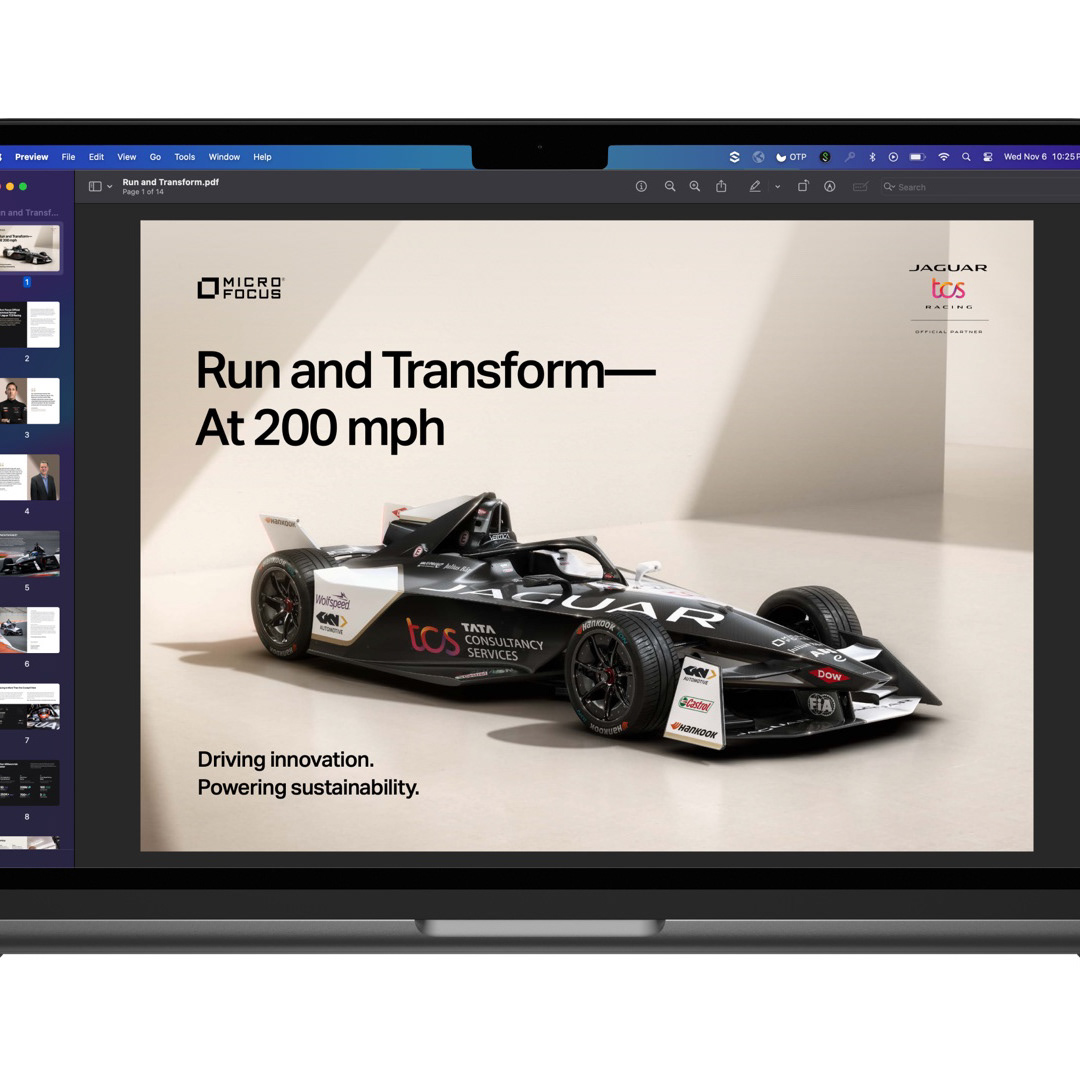
Task: Click the 'Powering sustainability.' text line
Action: pos(308,788)
